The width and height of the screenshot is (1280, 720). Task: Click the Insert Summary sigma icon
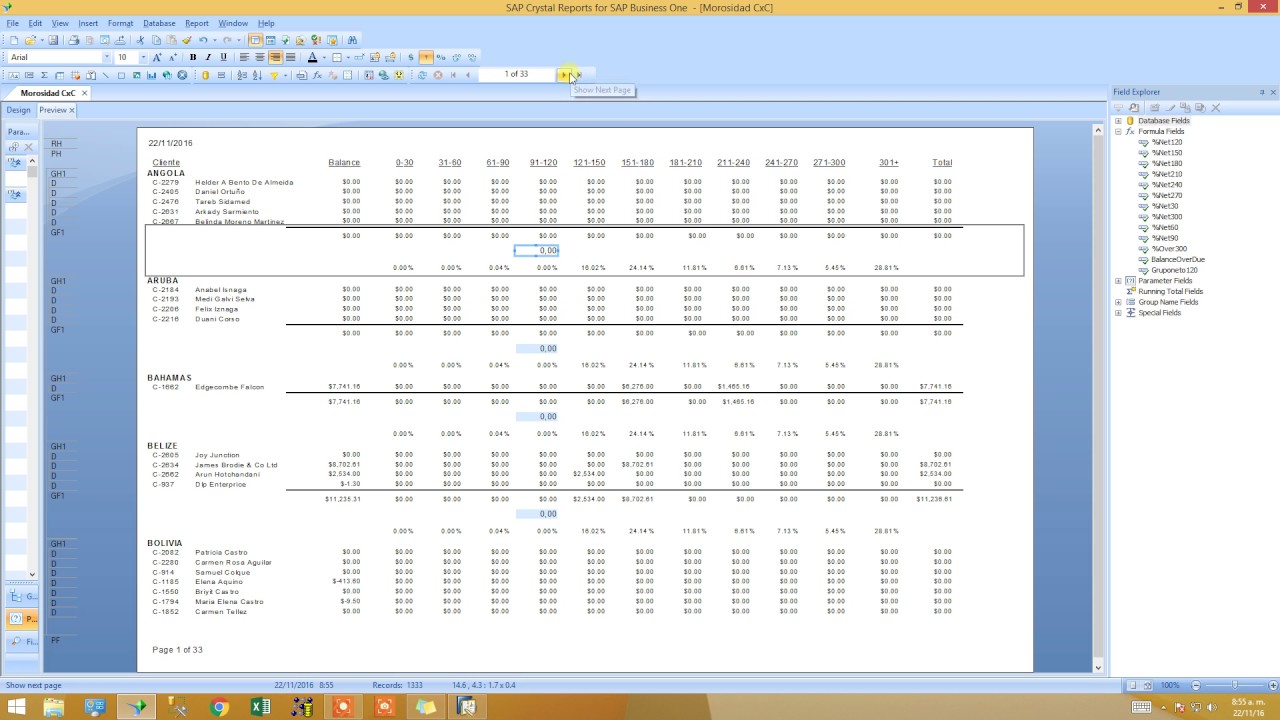44,75
